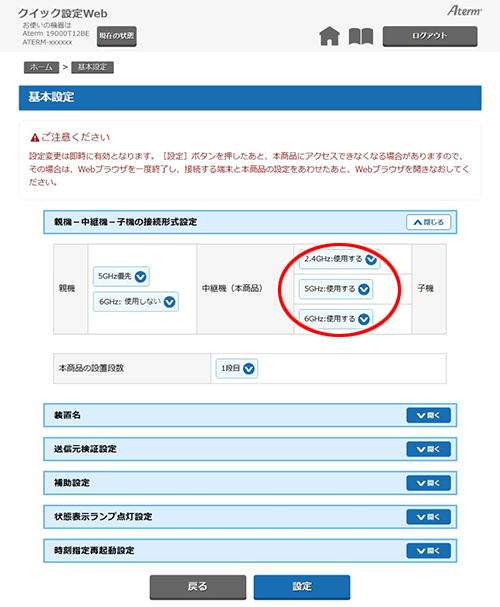This screenshot has width=500, height=607.
Task: Click the 本商品の設置段数 label
Action: [91, 368]
